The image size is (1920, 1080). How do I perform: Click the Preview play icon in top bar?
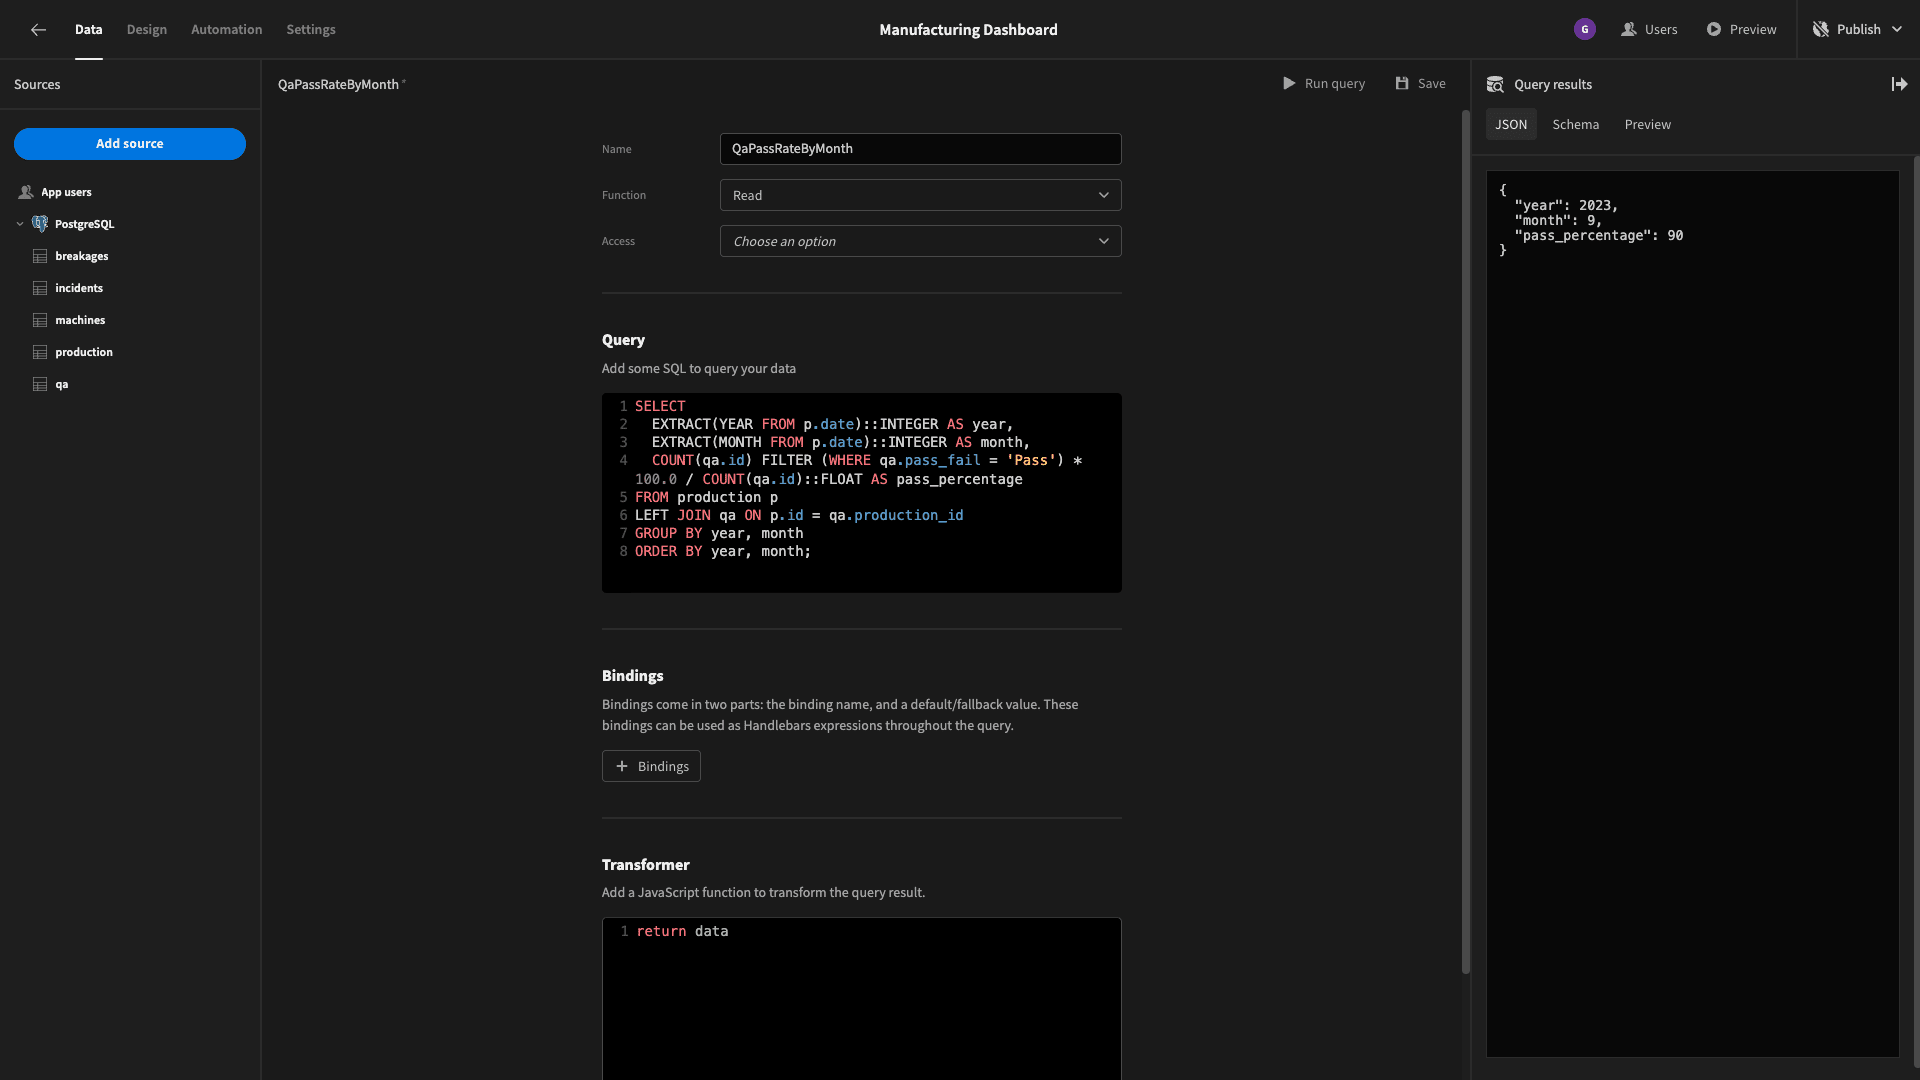(x=1714, y=30)
